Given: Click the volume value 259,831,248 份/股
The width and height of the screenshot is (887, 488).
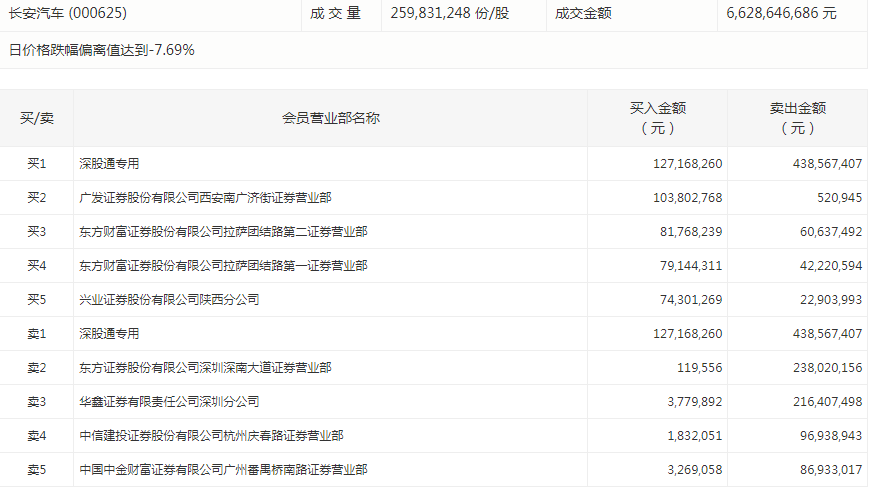Looking at the screenshot, I should 450,13.
